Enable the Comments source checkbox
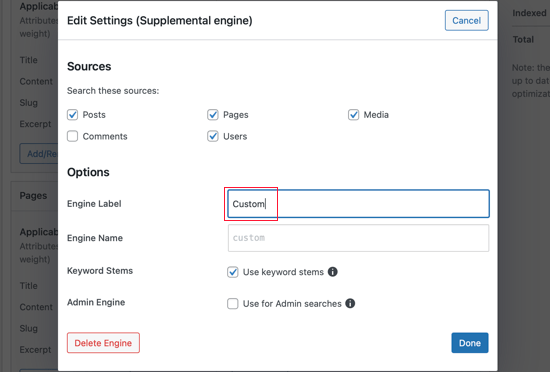 [x=73, y=136]
